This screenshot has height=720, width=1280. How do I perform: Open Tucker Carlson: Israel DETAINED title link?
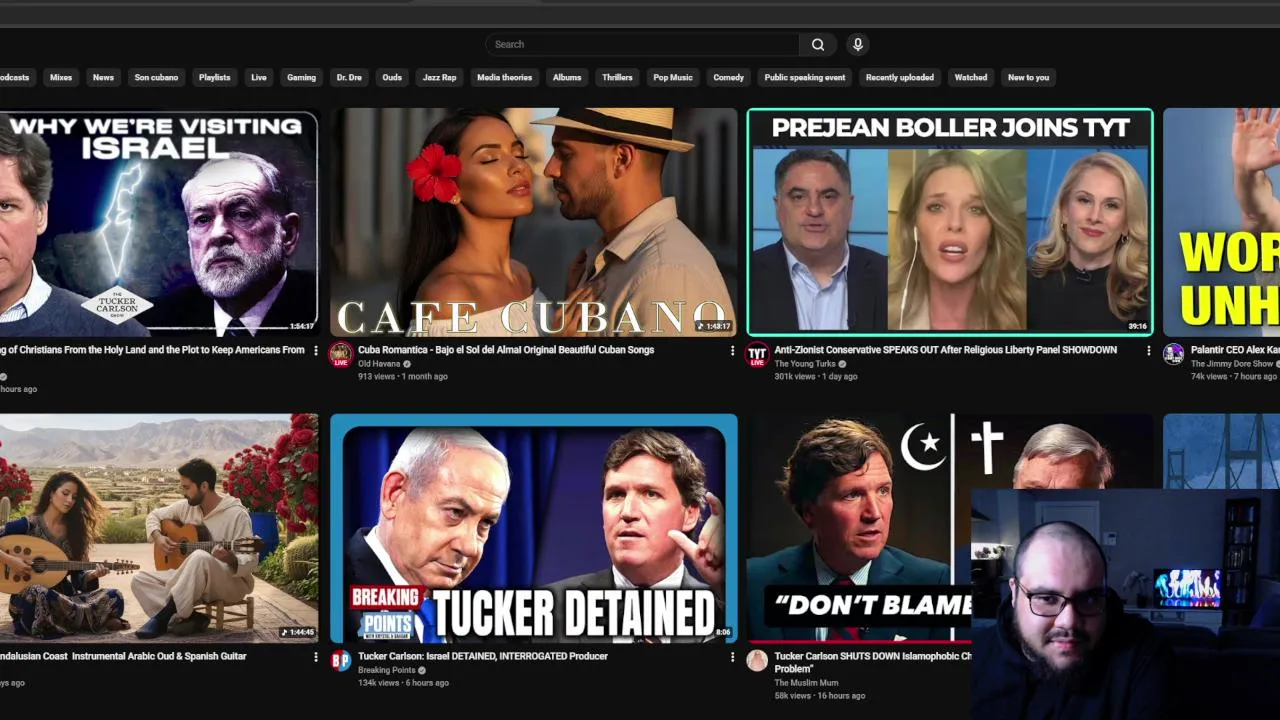pos(483,656)
